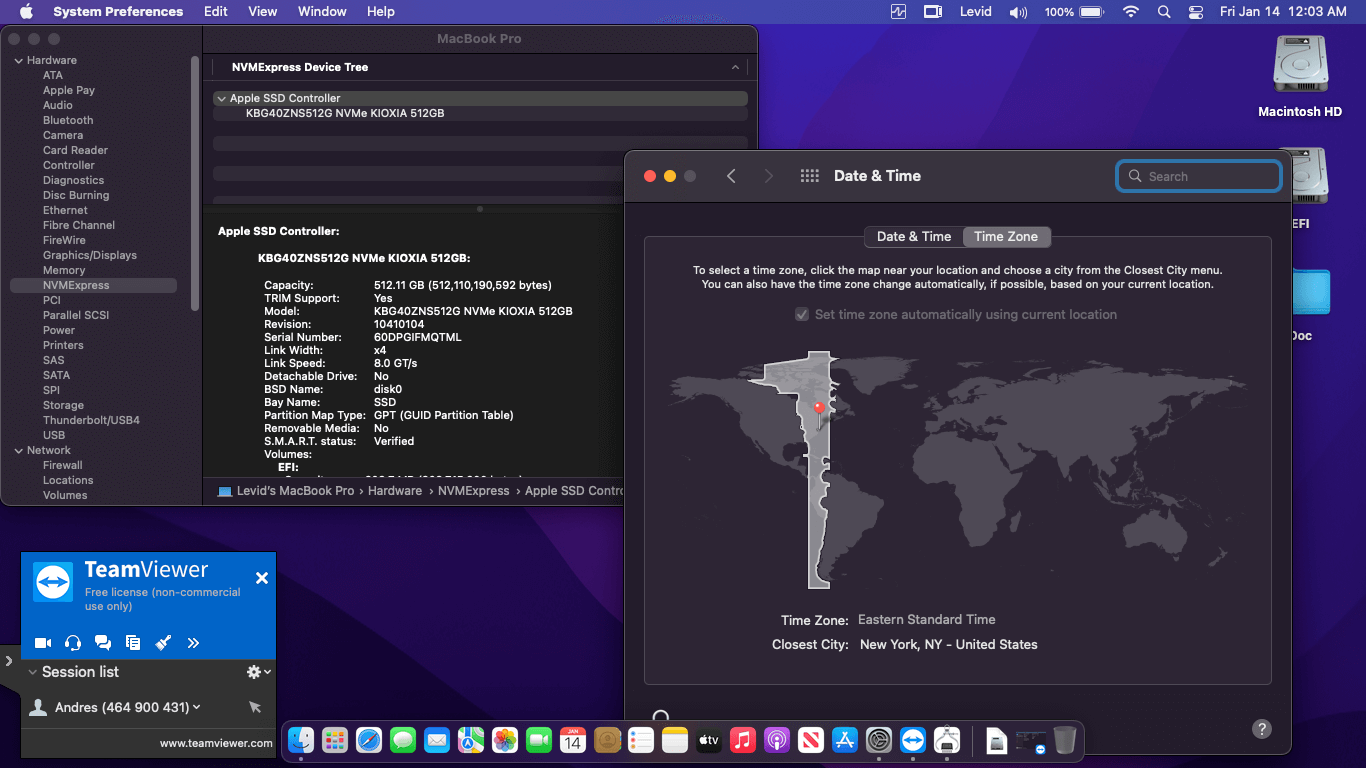Go forward in System Preferences

coord(768,176)
